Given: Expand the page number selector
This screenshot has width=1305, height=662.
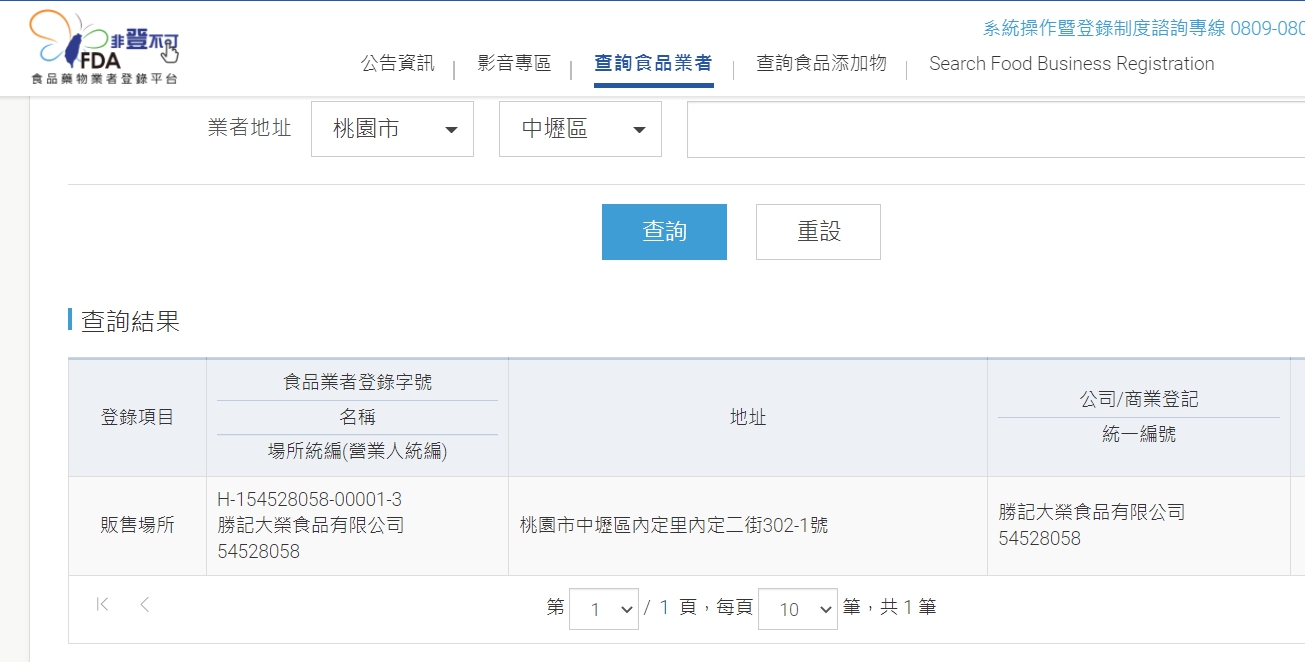Looking at the screenshot, I should [604, 608].
